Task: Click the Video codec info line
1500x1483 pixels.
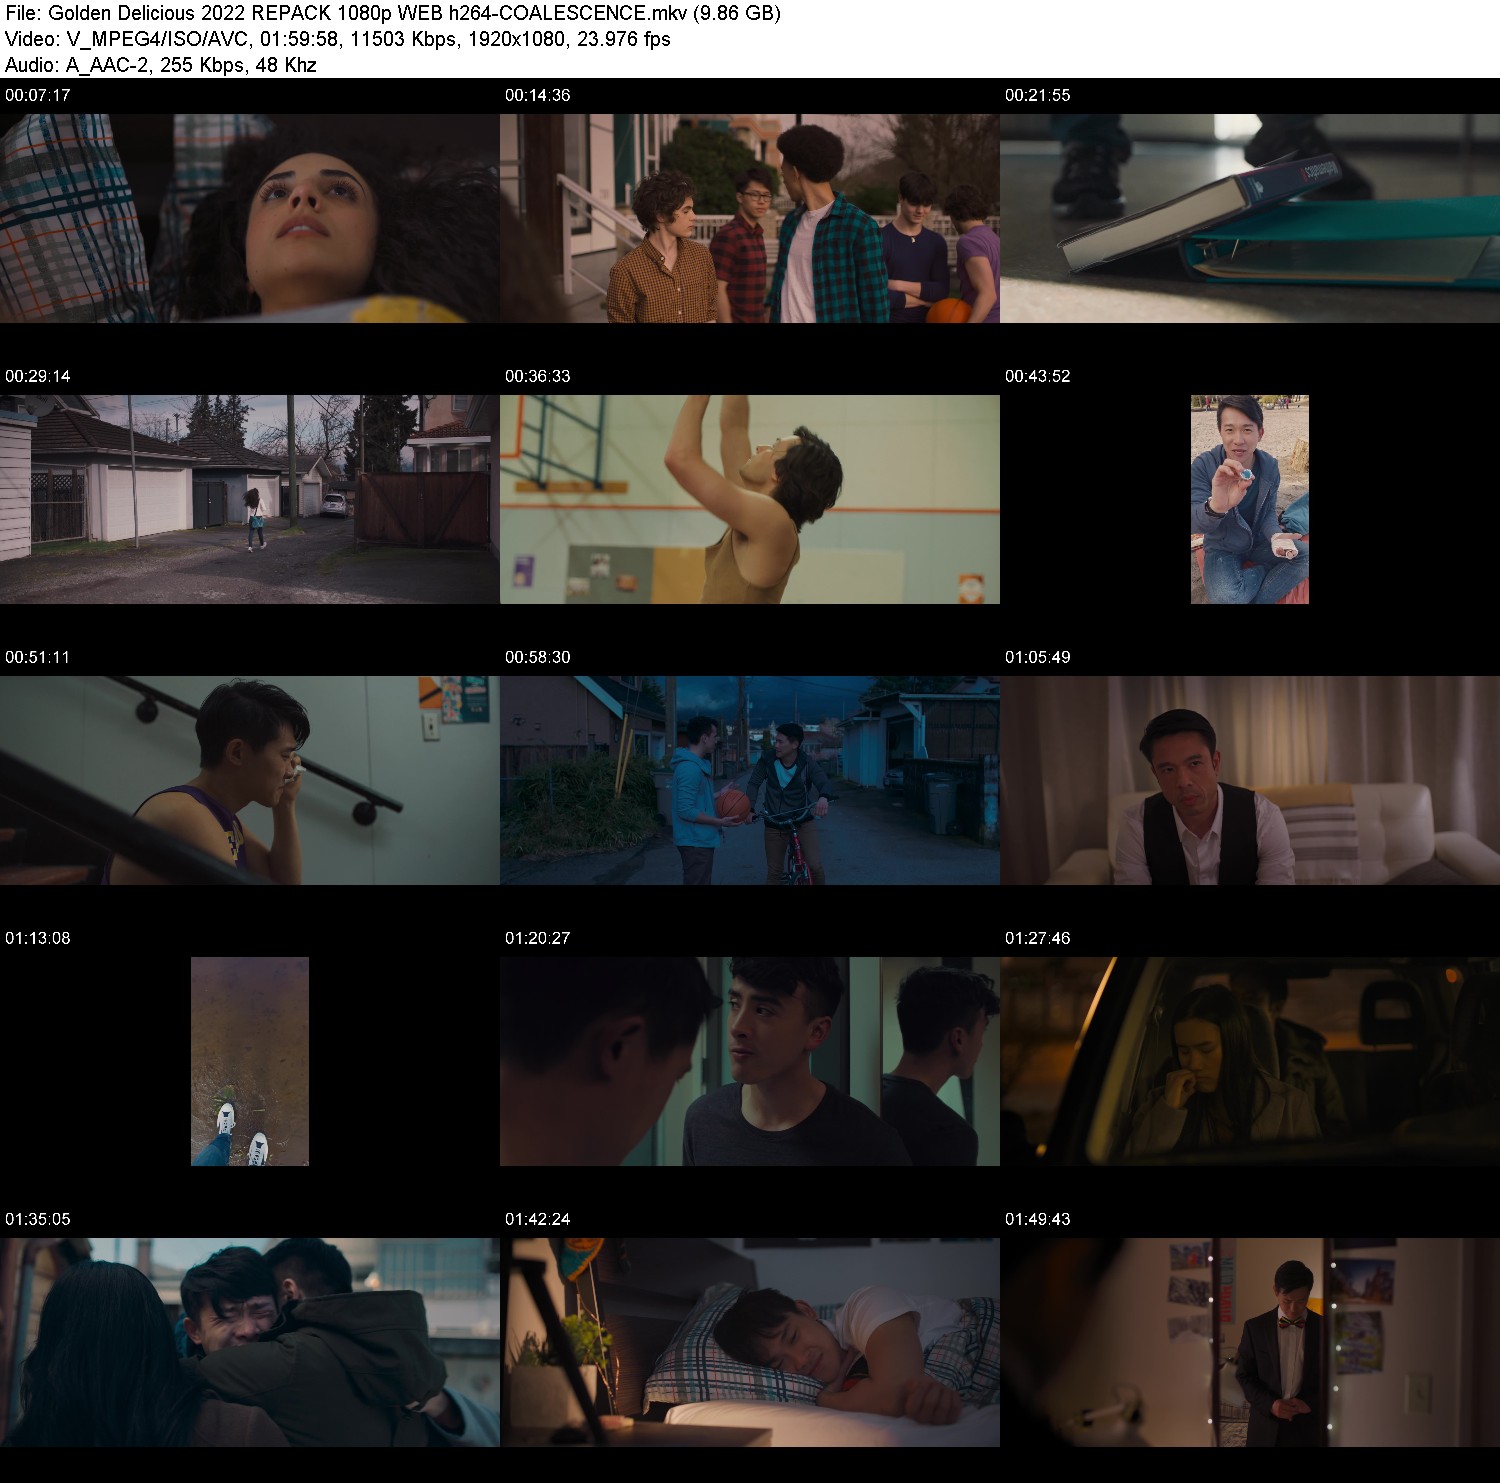Action: [x=338, y=39]
